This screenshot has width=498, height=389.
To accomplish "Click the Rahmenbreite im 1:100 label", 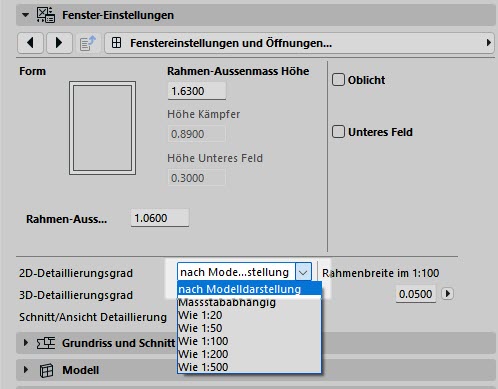I will [381, 273].
